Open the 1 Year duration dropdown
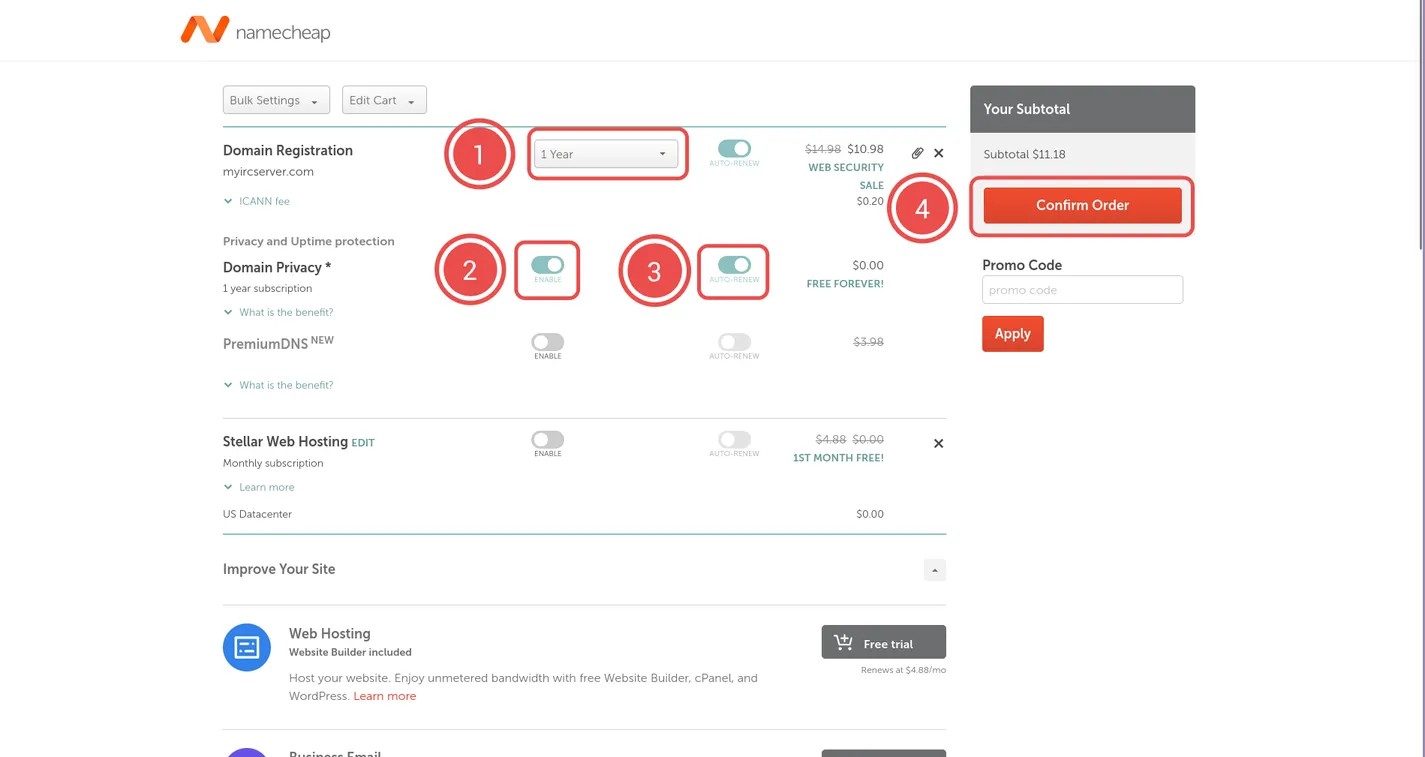The height and width of the screenshot is (757, 1425). coord(605,154)
